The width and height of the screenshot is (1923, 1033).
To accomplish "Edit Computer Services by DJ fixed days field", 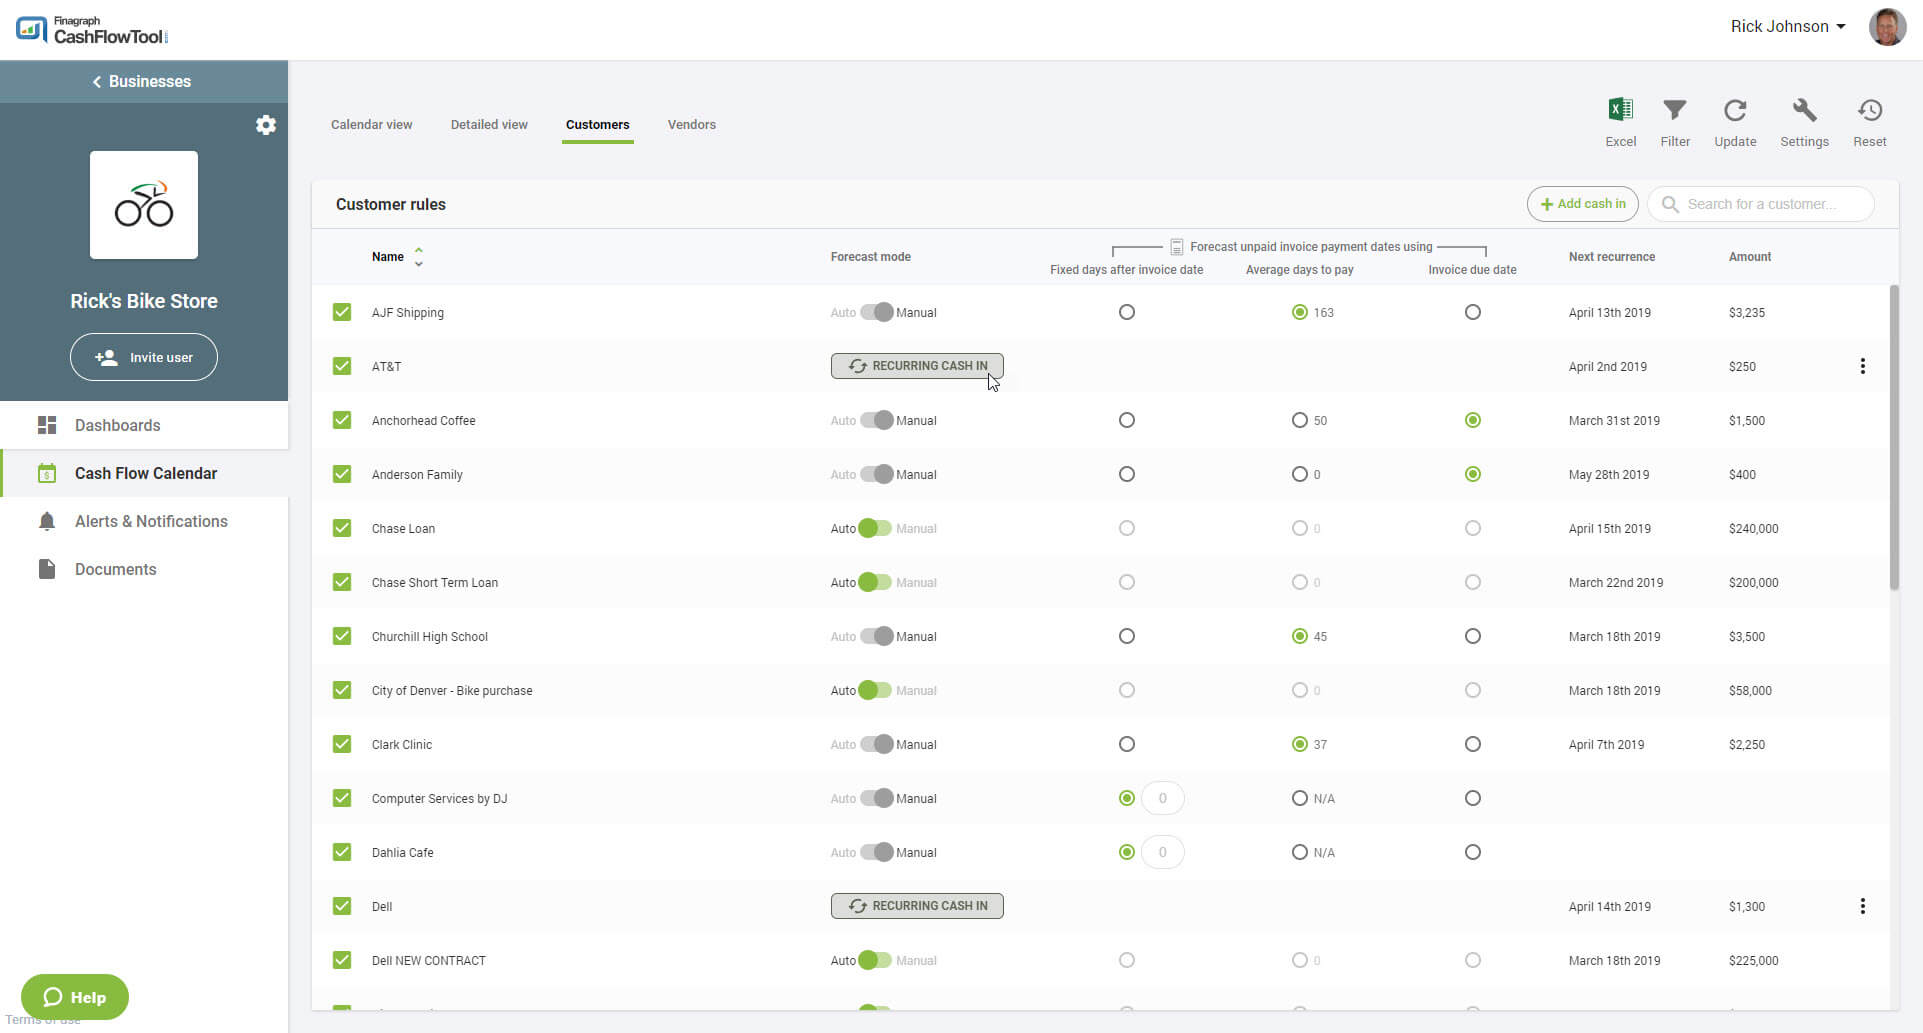I will [1162, 798].
